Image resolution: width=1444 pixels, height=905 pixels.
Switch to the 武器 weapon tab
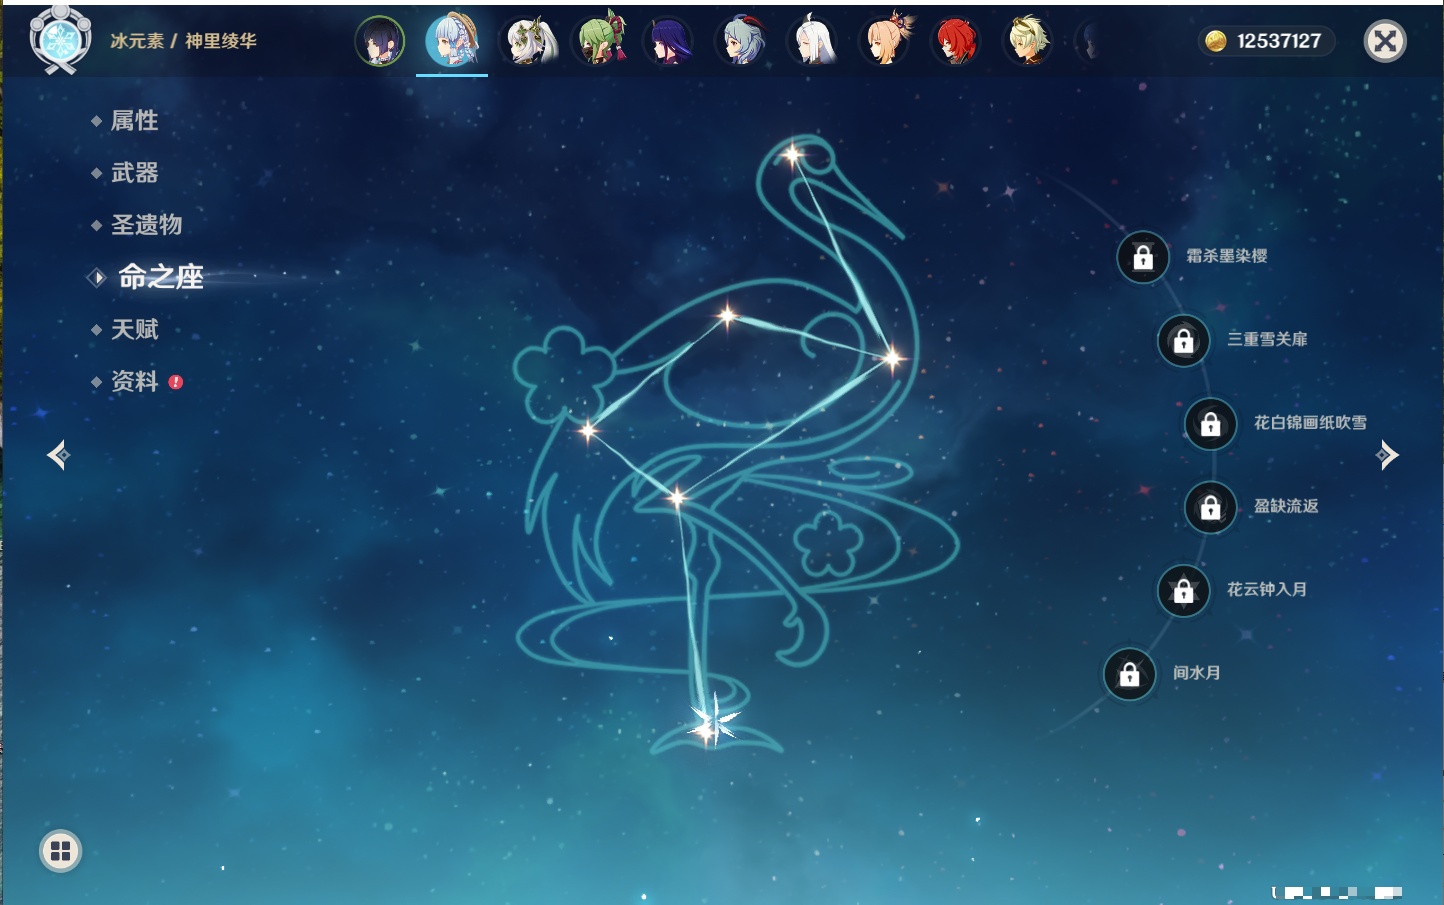[x=134, y=173]
